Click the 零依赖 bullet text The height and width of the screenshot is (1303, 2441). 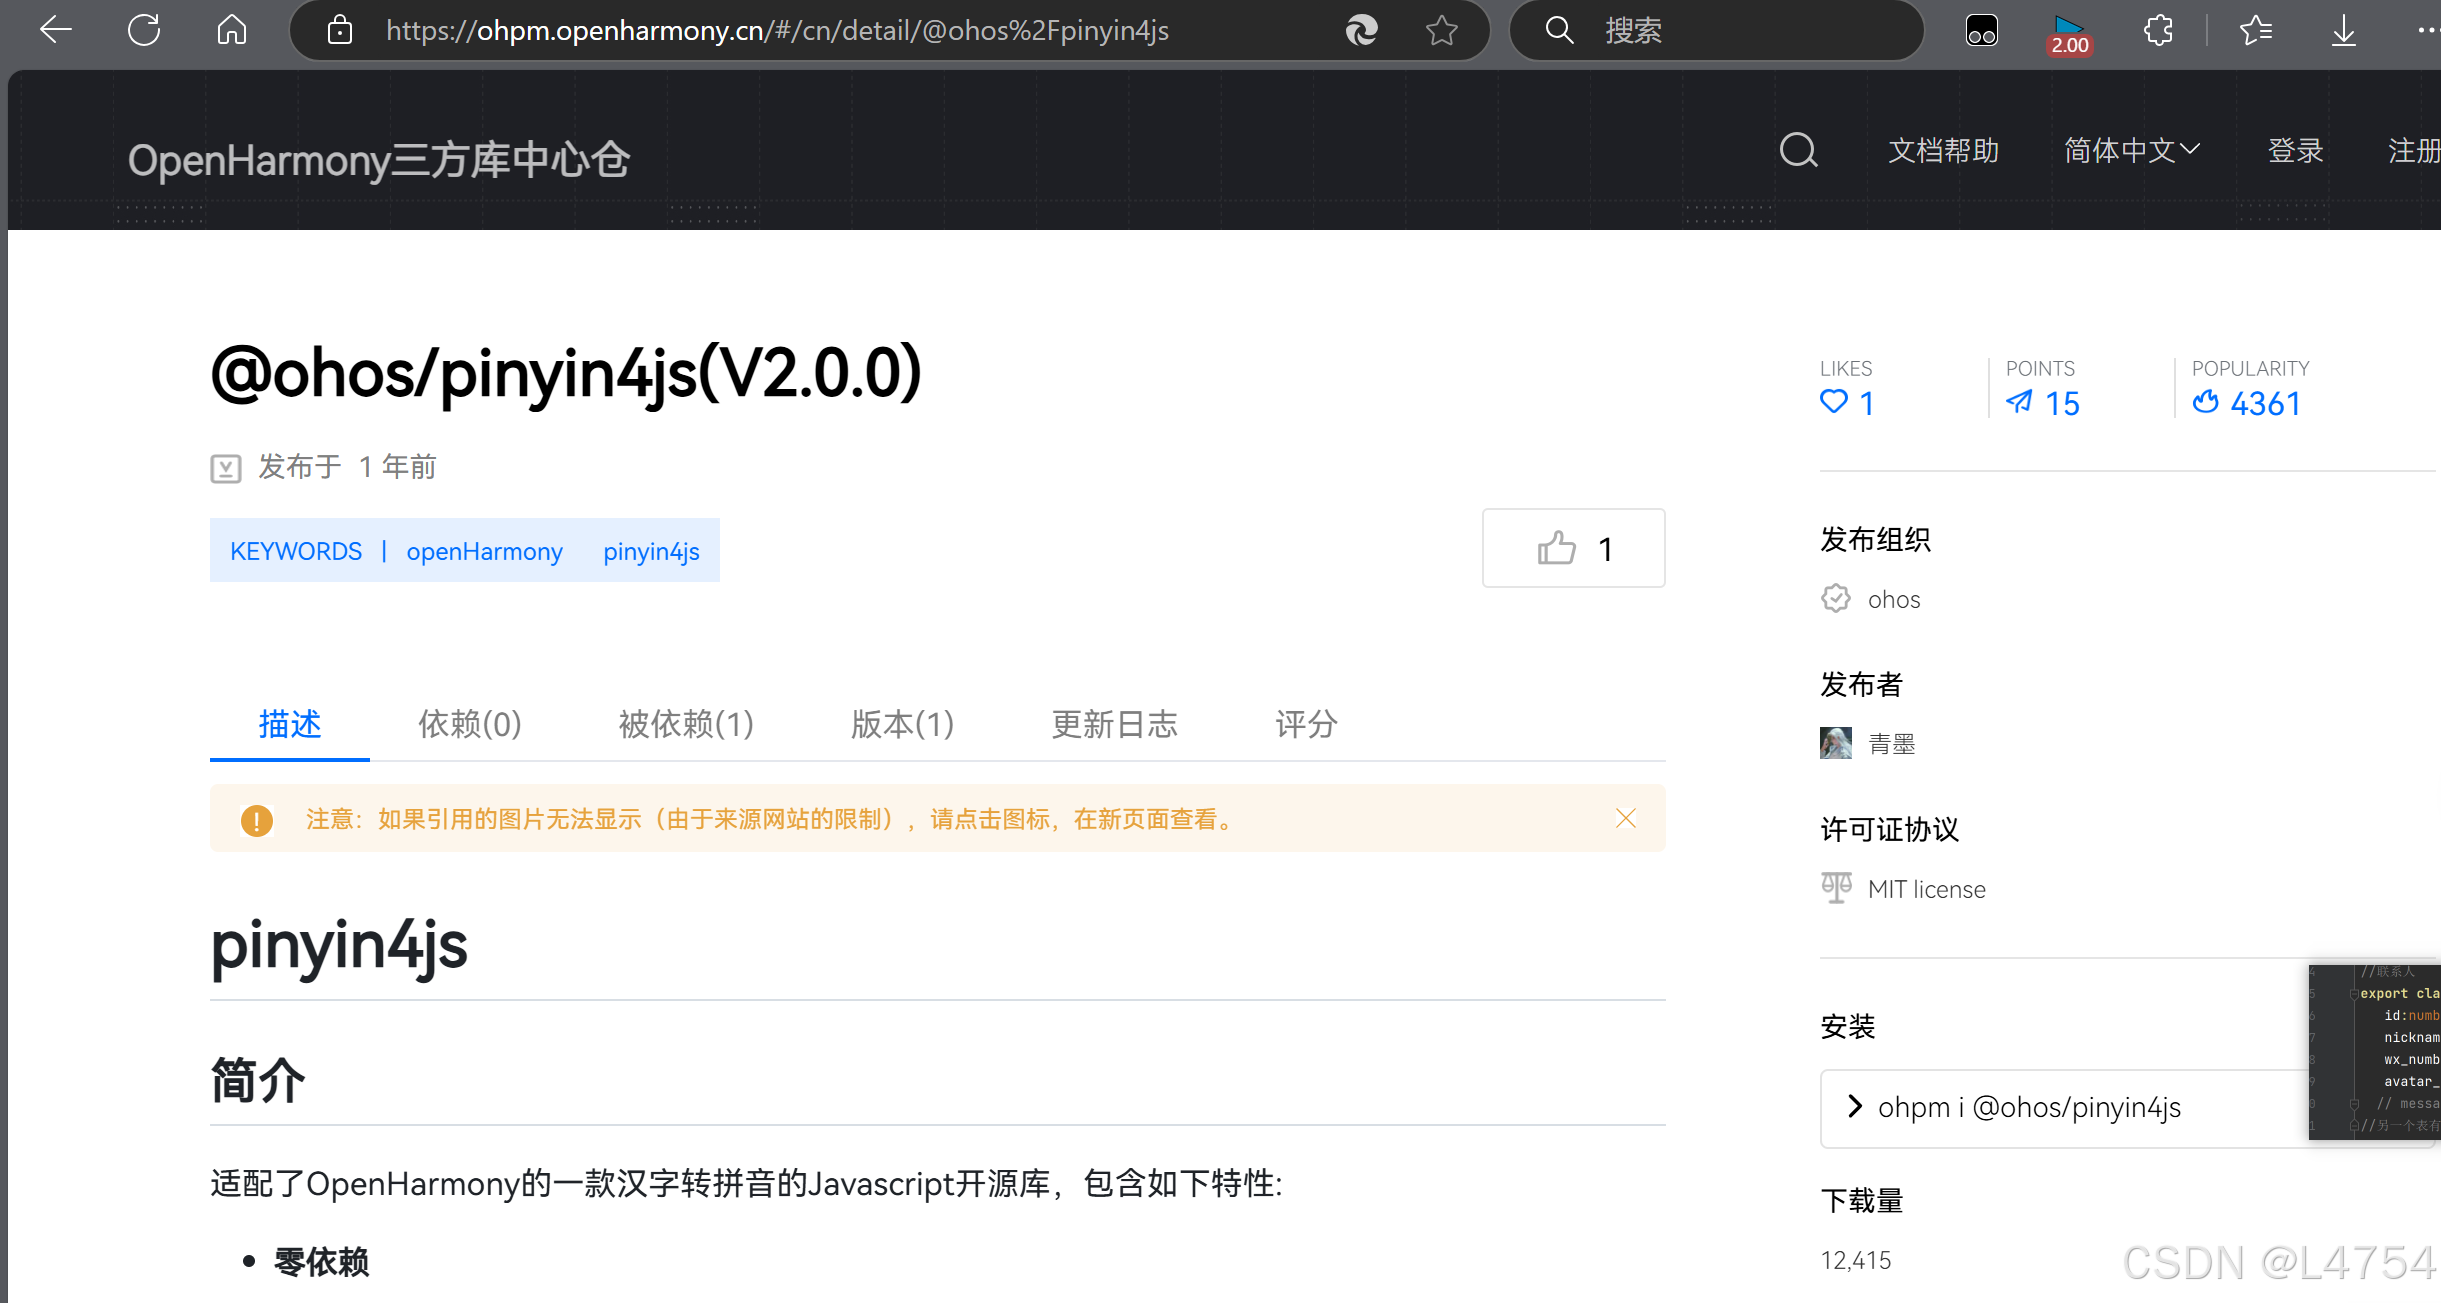pos(321,1262)
